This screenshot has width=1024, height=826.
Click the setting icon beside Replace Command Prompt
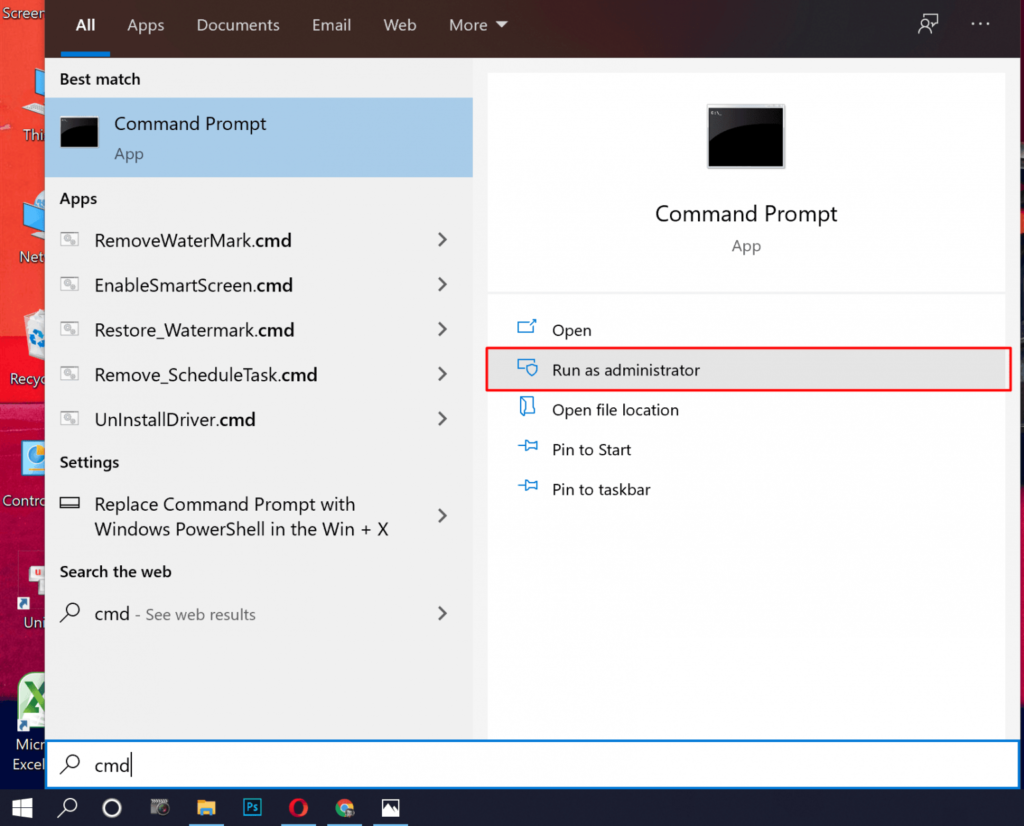click(x=70, y=503)
